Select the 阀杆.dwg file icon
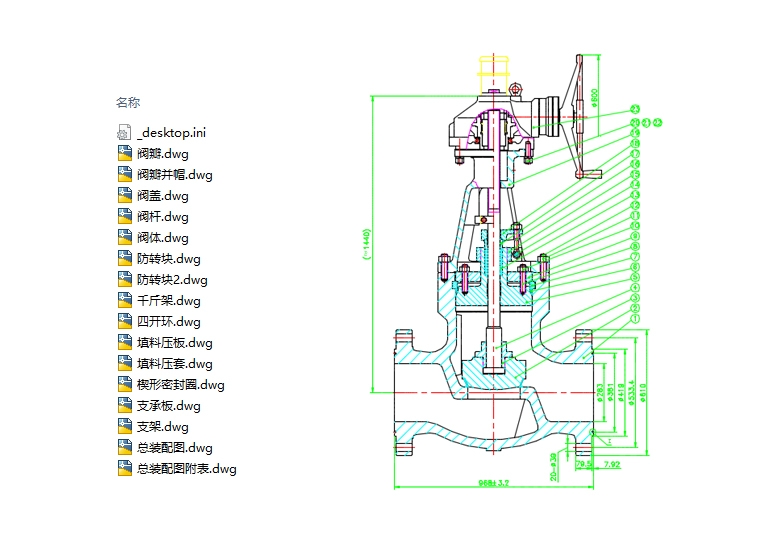Viewport: 760px width, 550px height. (125, 216)
